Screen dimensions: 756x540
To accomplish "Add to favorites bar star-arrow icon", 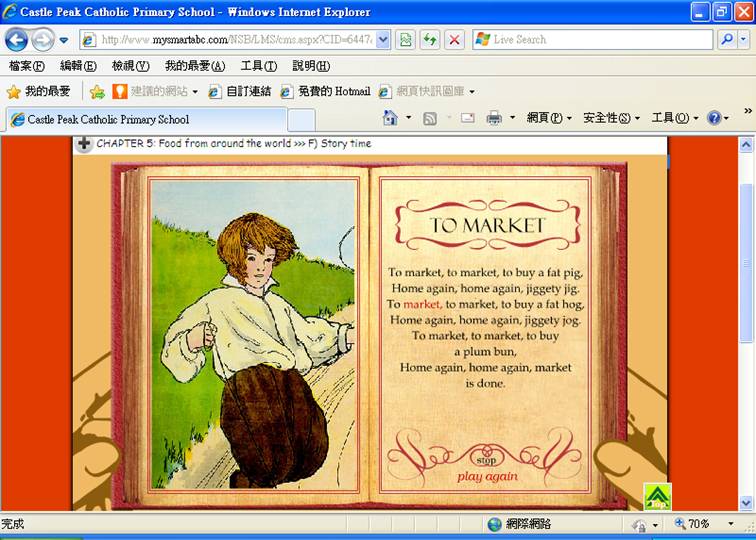I will [x=97, y=92].
